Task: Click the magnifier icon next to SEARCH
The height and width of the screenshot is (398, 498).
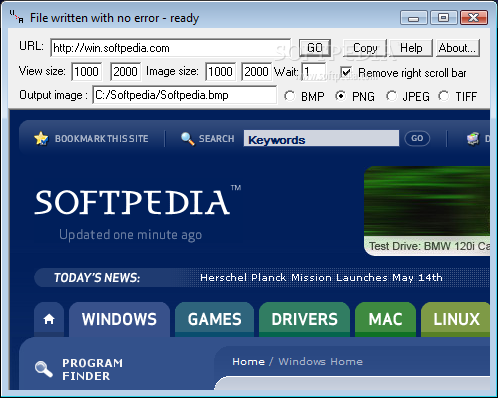Action: (x=188, y=139)
